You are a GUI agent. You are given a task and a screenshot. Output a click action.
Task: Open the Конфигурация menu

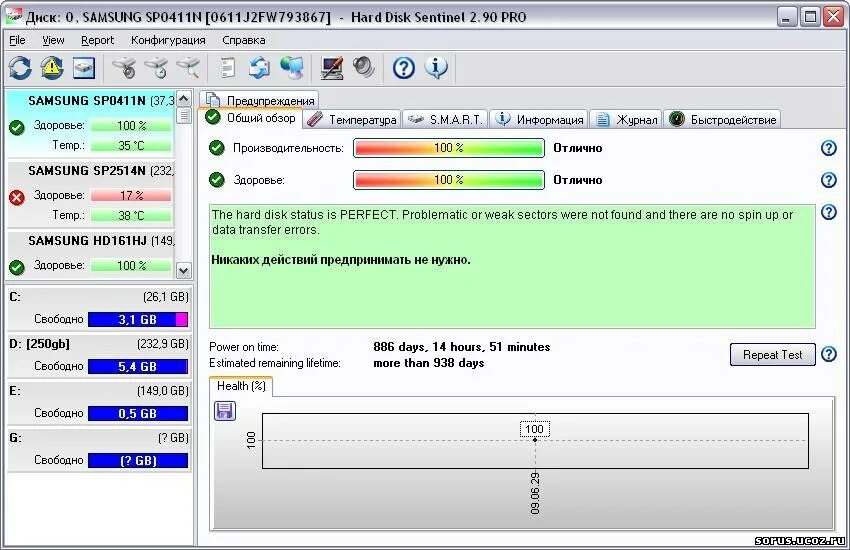(168, 40)
